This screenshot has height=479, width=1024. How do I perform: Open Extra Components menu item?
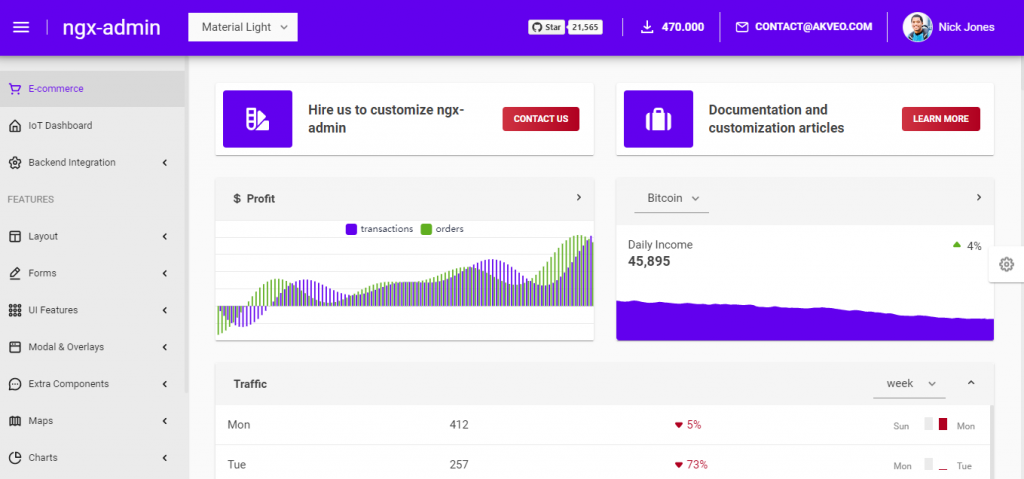(x=92, y=384)
